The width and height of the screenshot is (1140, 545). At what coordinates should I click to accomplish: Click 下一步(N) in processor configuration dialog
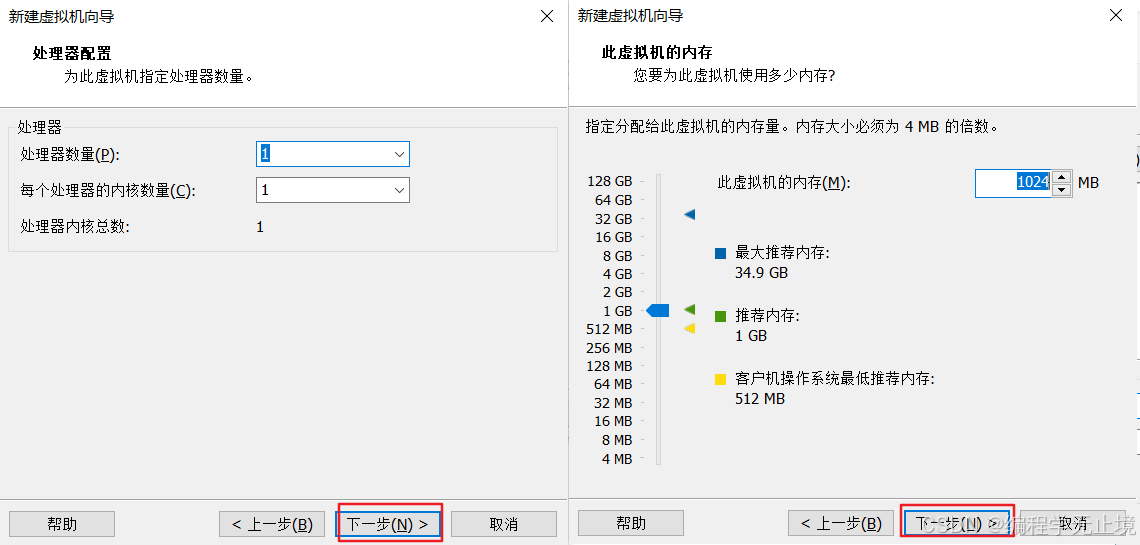tap(388, 524)
